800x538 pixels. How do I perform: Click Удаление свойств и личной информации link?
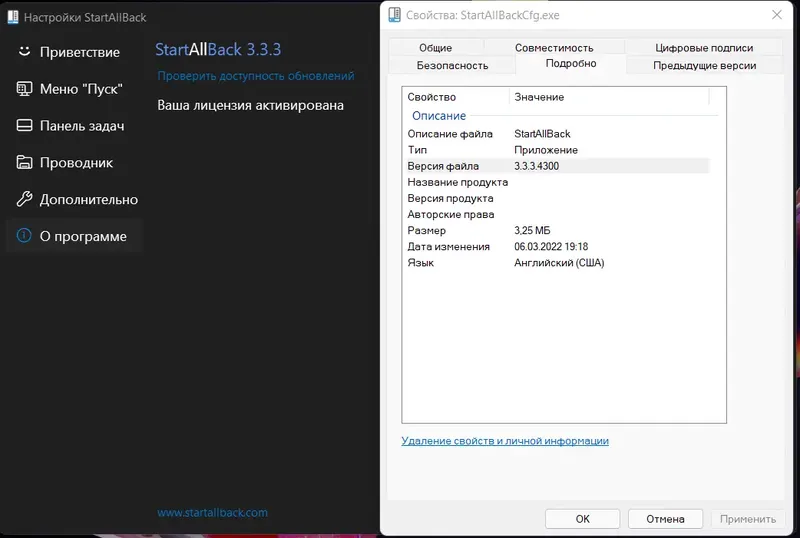[x=505, y=441]
